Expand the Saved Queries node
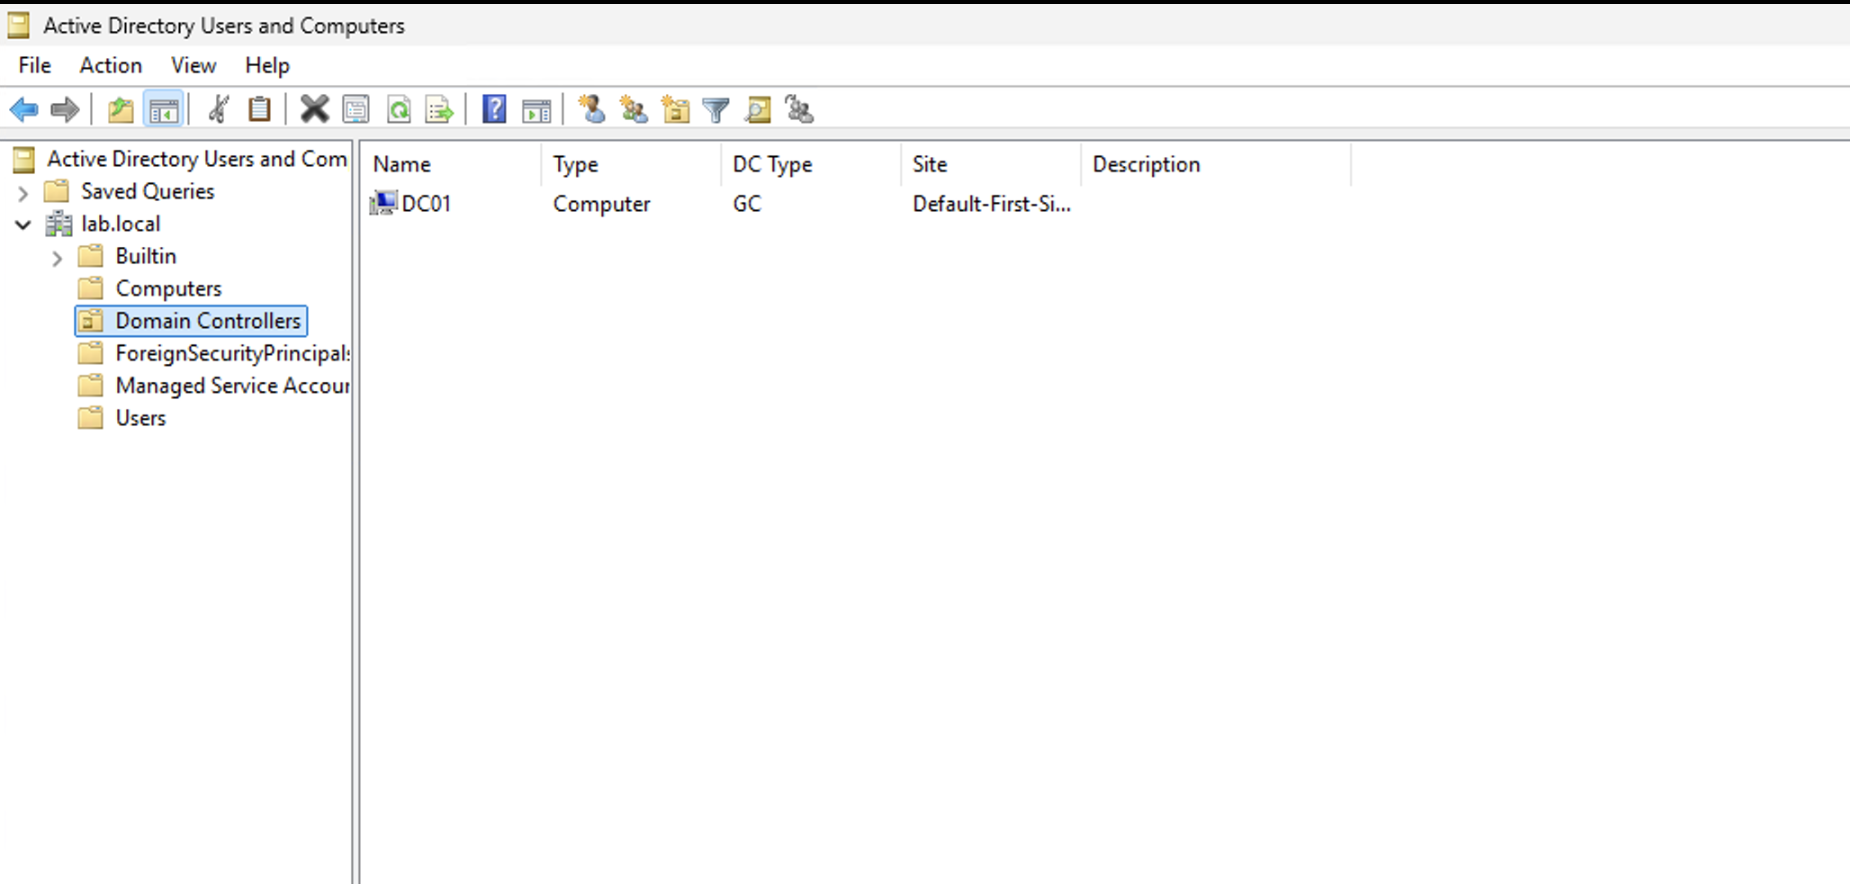 23,192
